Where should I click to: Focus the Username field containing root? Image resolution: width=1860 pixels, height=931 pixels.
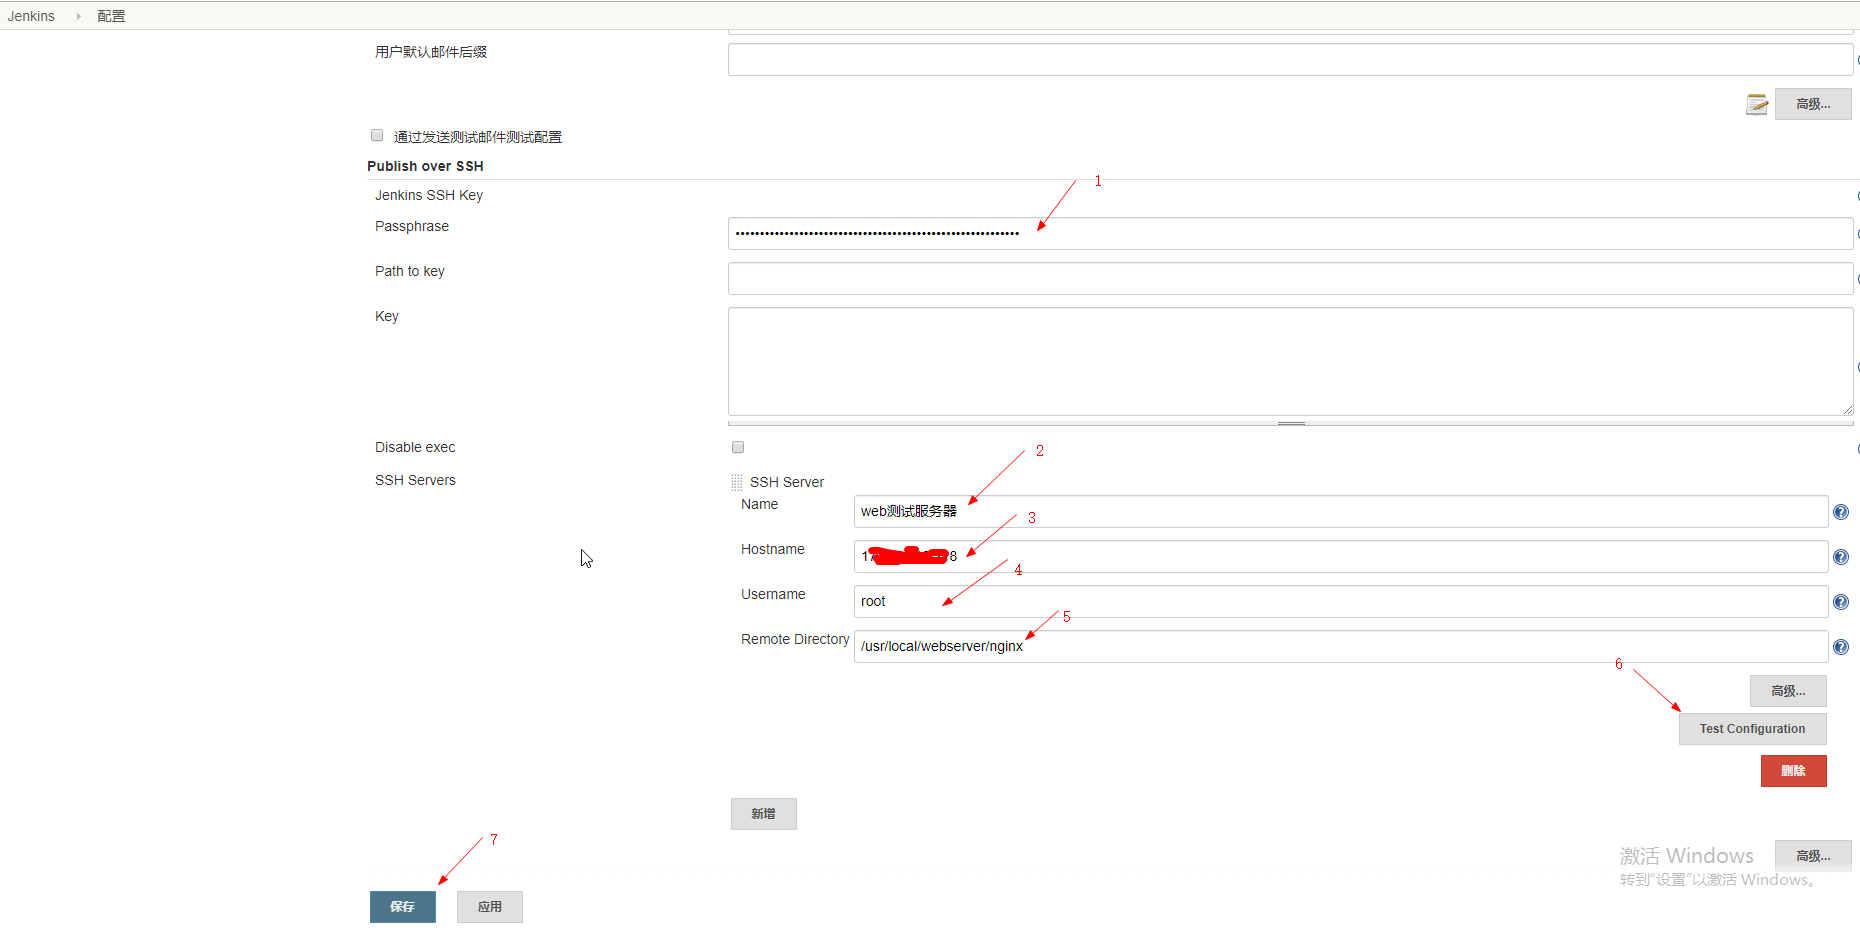pyautogui.click(x=1341, y=601)
